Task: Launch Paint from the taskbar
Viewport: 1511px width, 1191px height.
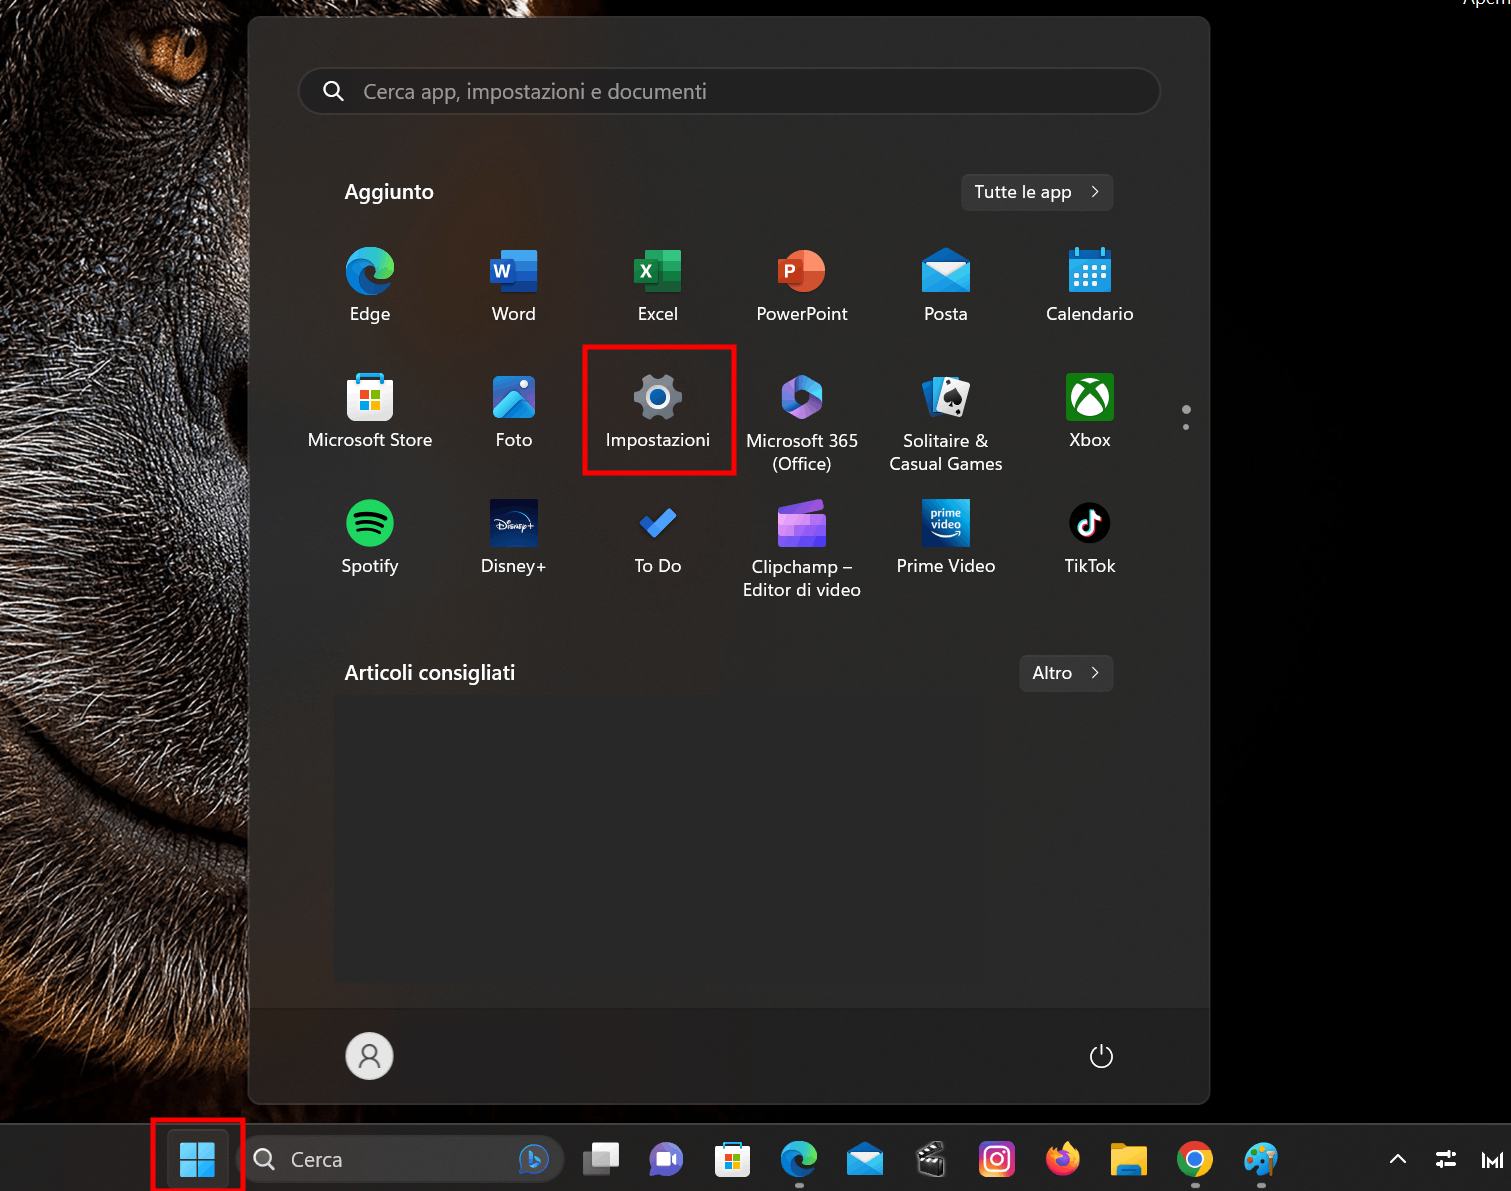Action: (1260, 1159)
